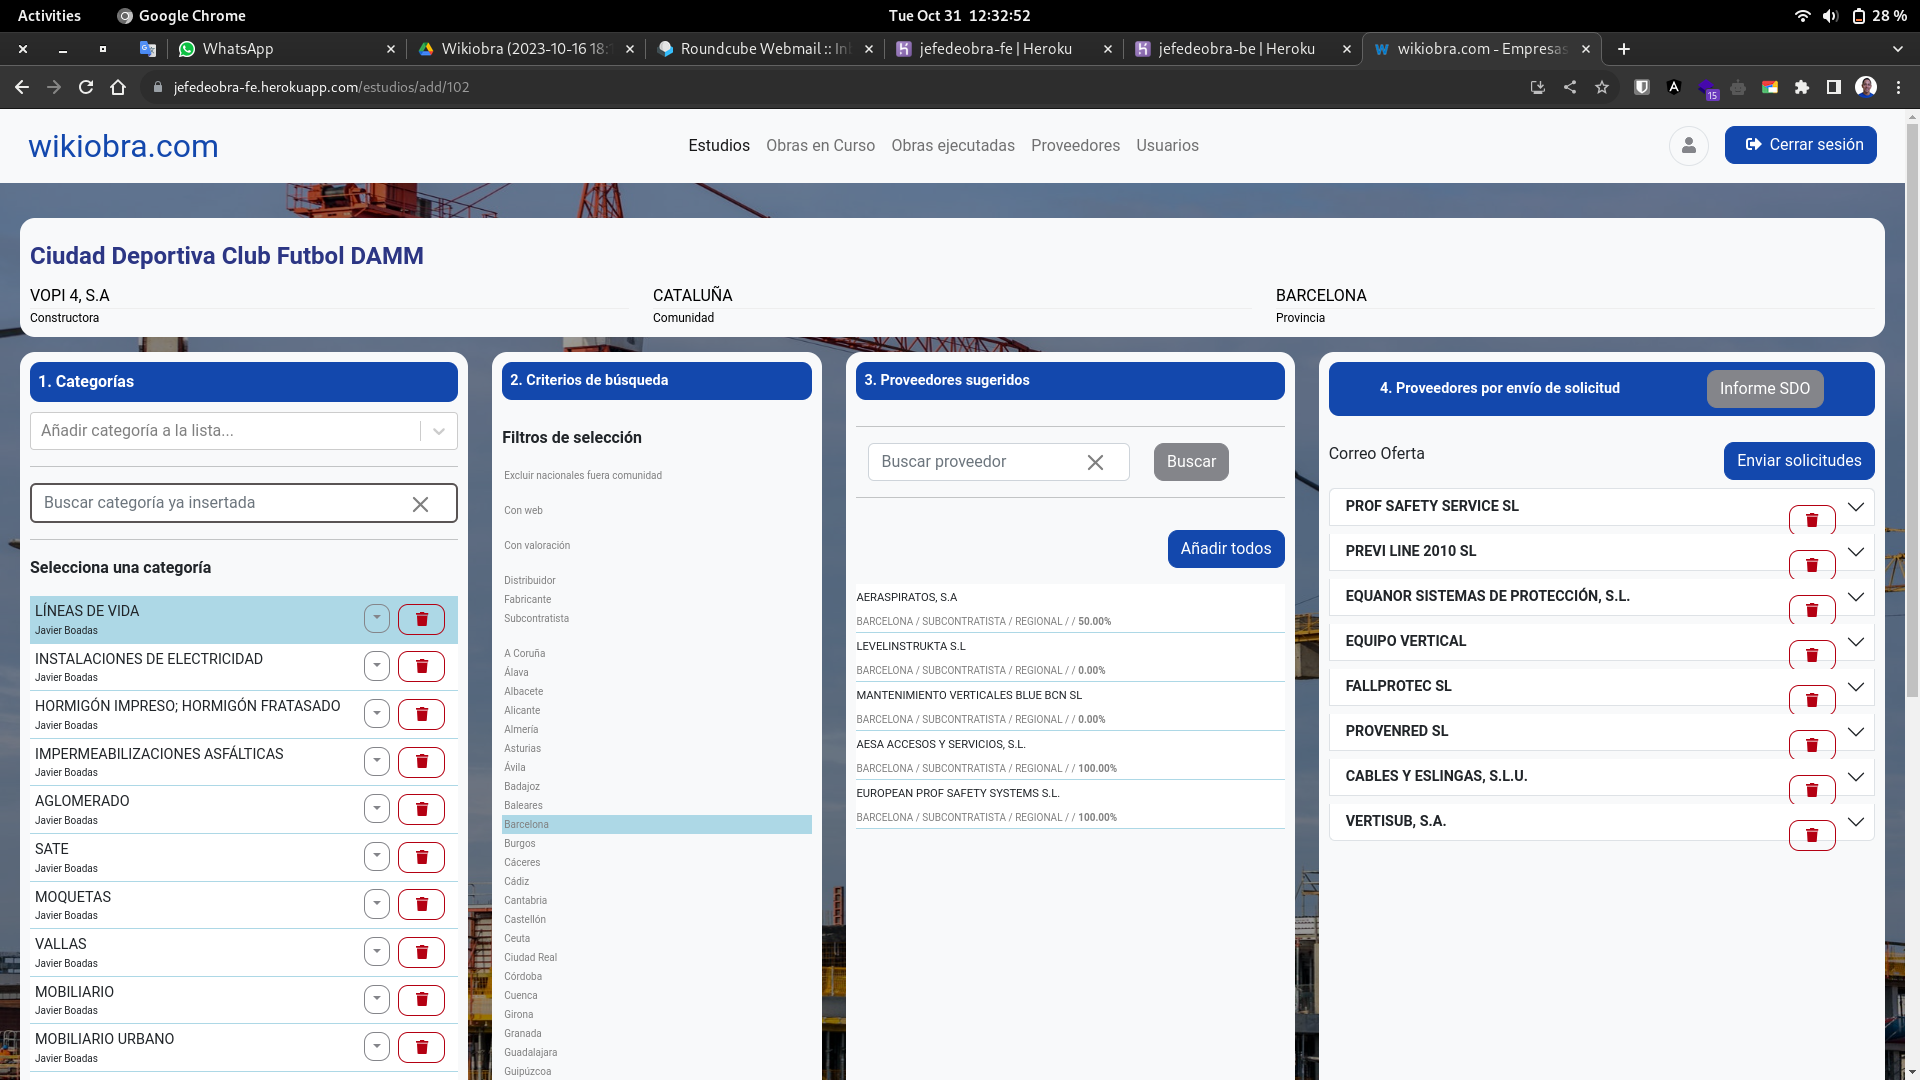Click Enviar solicitudes button

pos(1798,461)
